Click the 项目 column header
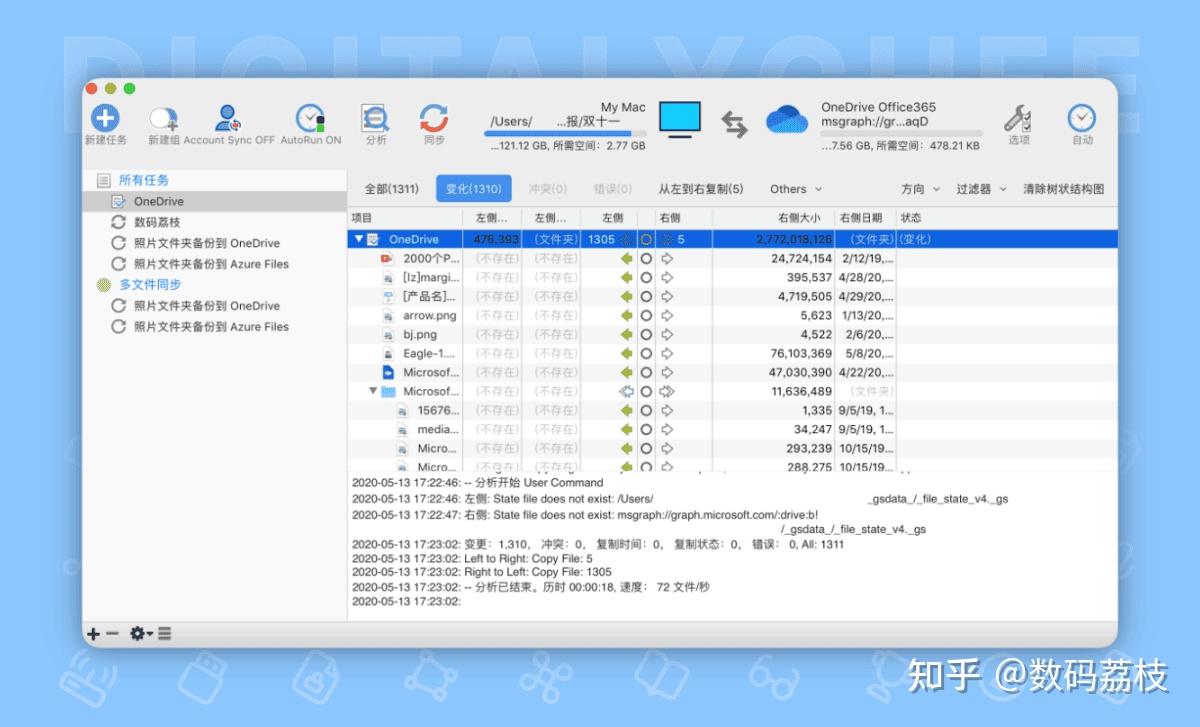Image resolution: width=1200 pixels, height=727 pixels. click(x=405, y=218)
